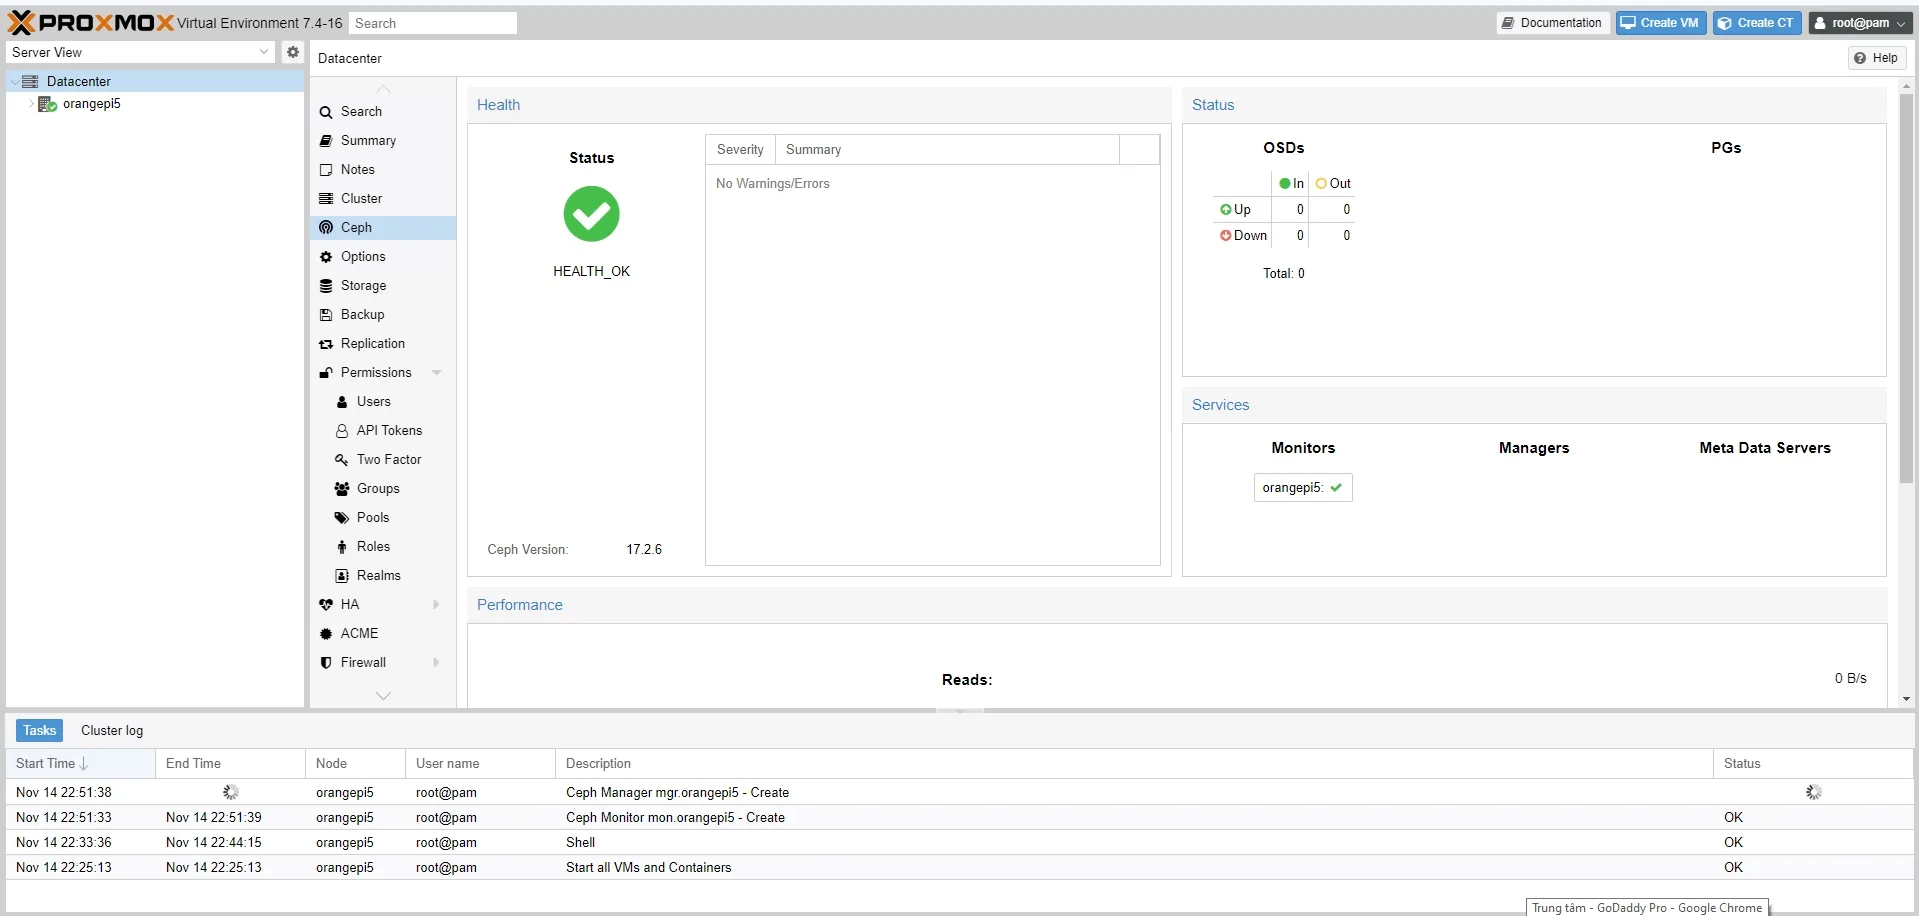The image size is (1919, 916).
Task: Click the Permissions unlock icon
Action: (x=326, y=373)
